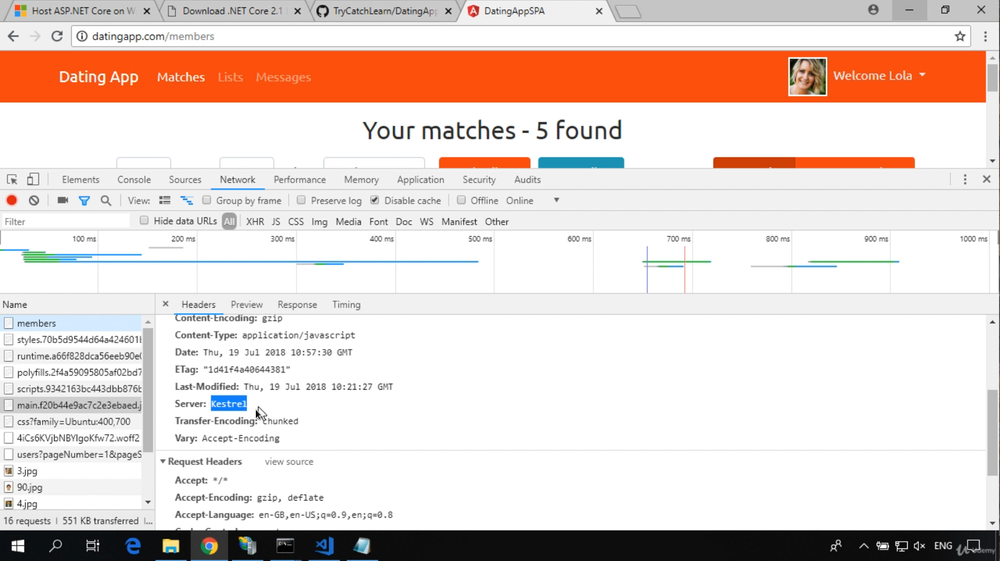This screenshot has width=1000, height=561.
Task: Activate the inspect element picker icon
Action: click(x=12, y=180)
